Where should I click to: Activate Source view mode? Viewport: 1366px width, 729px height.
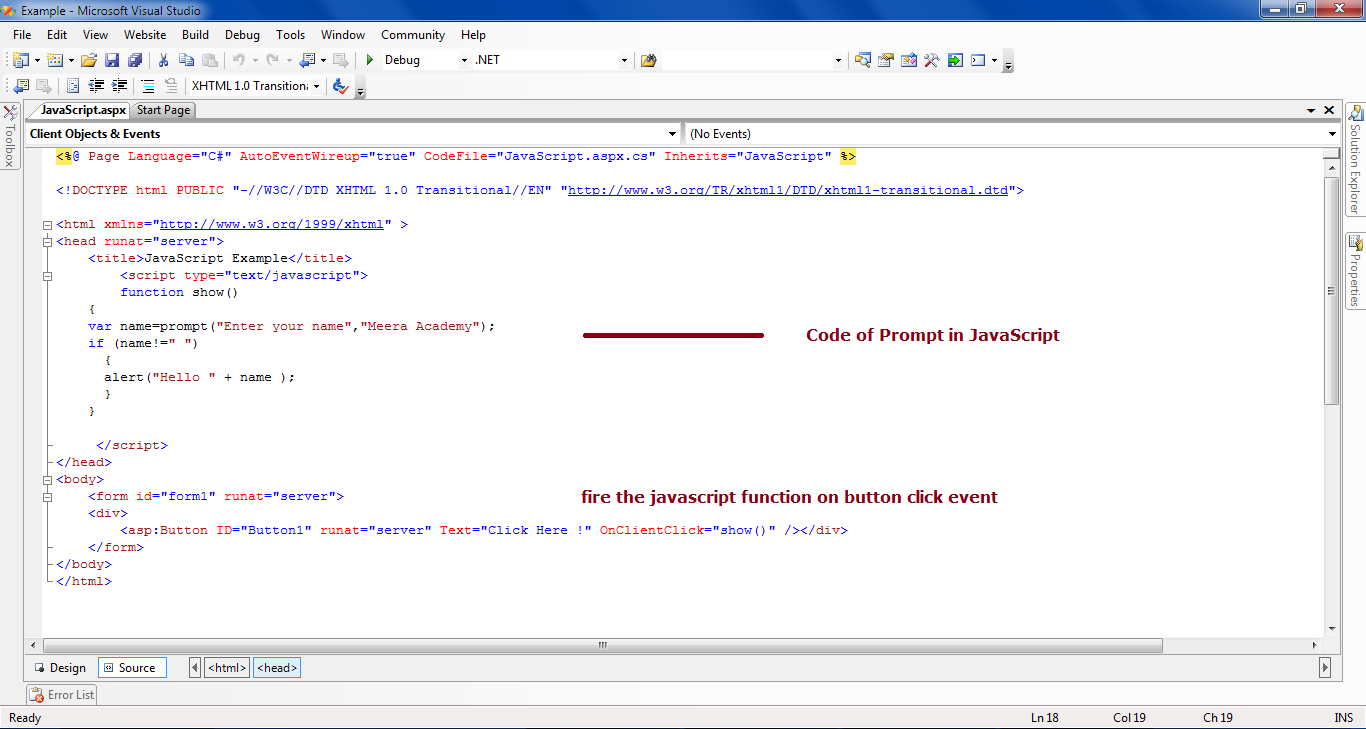point(131,667)
